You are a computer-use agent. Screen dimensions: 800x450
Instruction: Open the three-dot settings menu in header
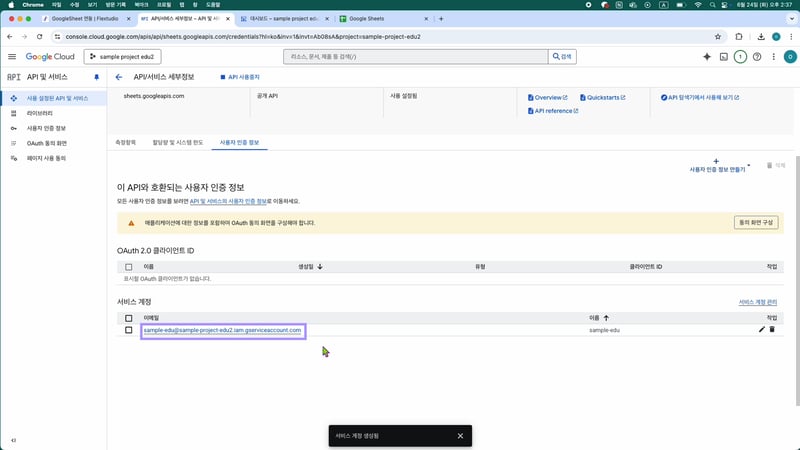[x=773, y=57]
